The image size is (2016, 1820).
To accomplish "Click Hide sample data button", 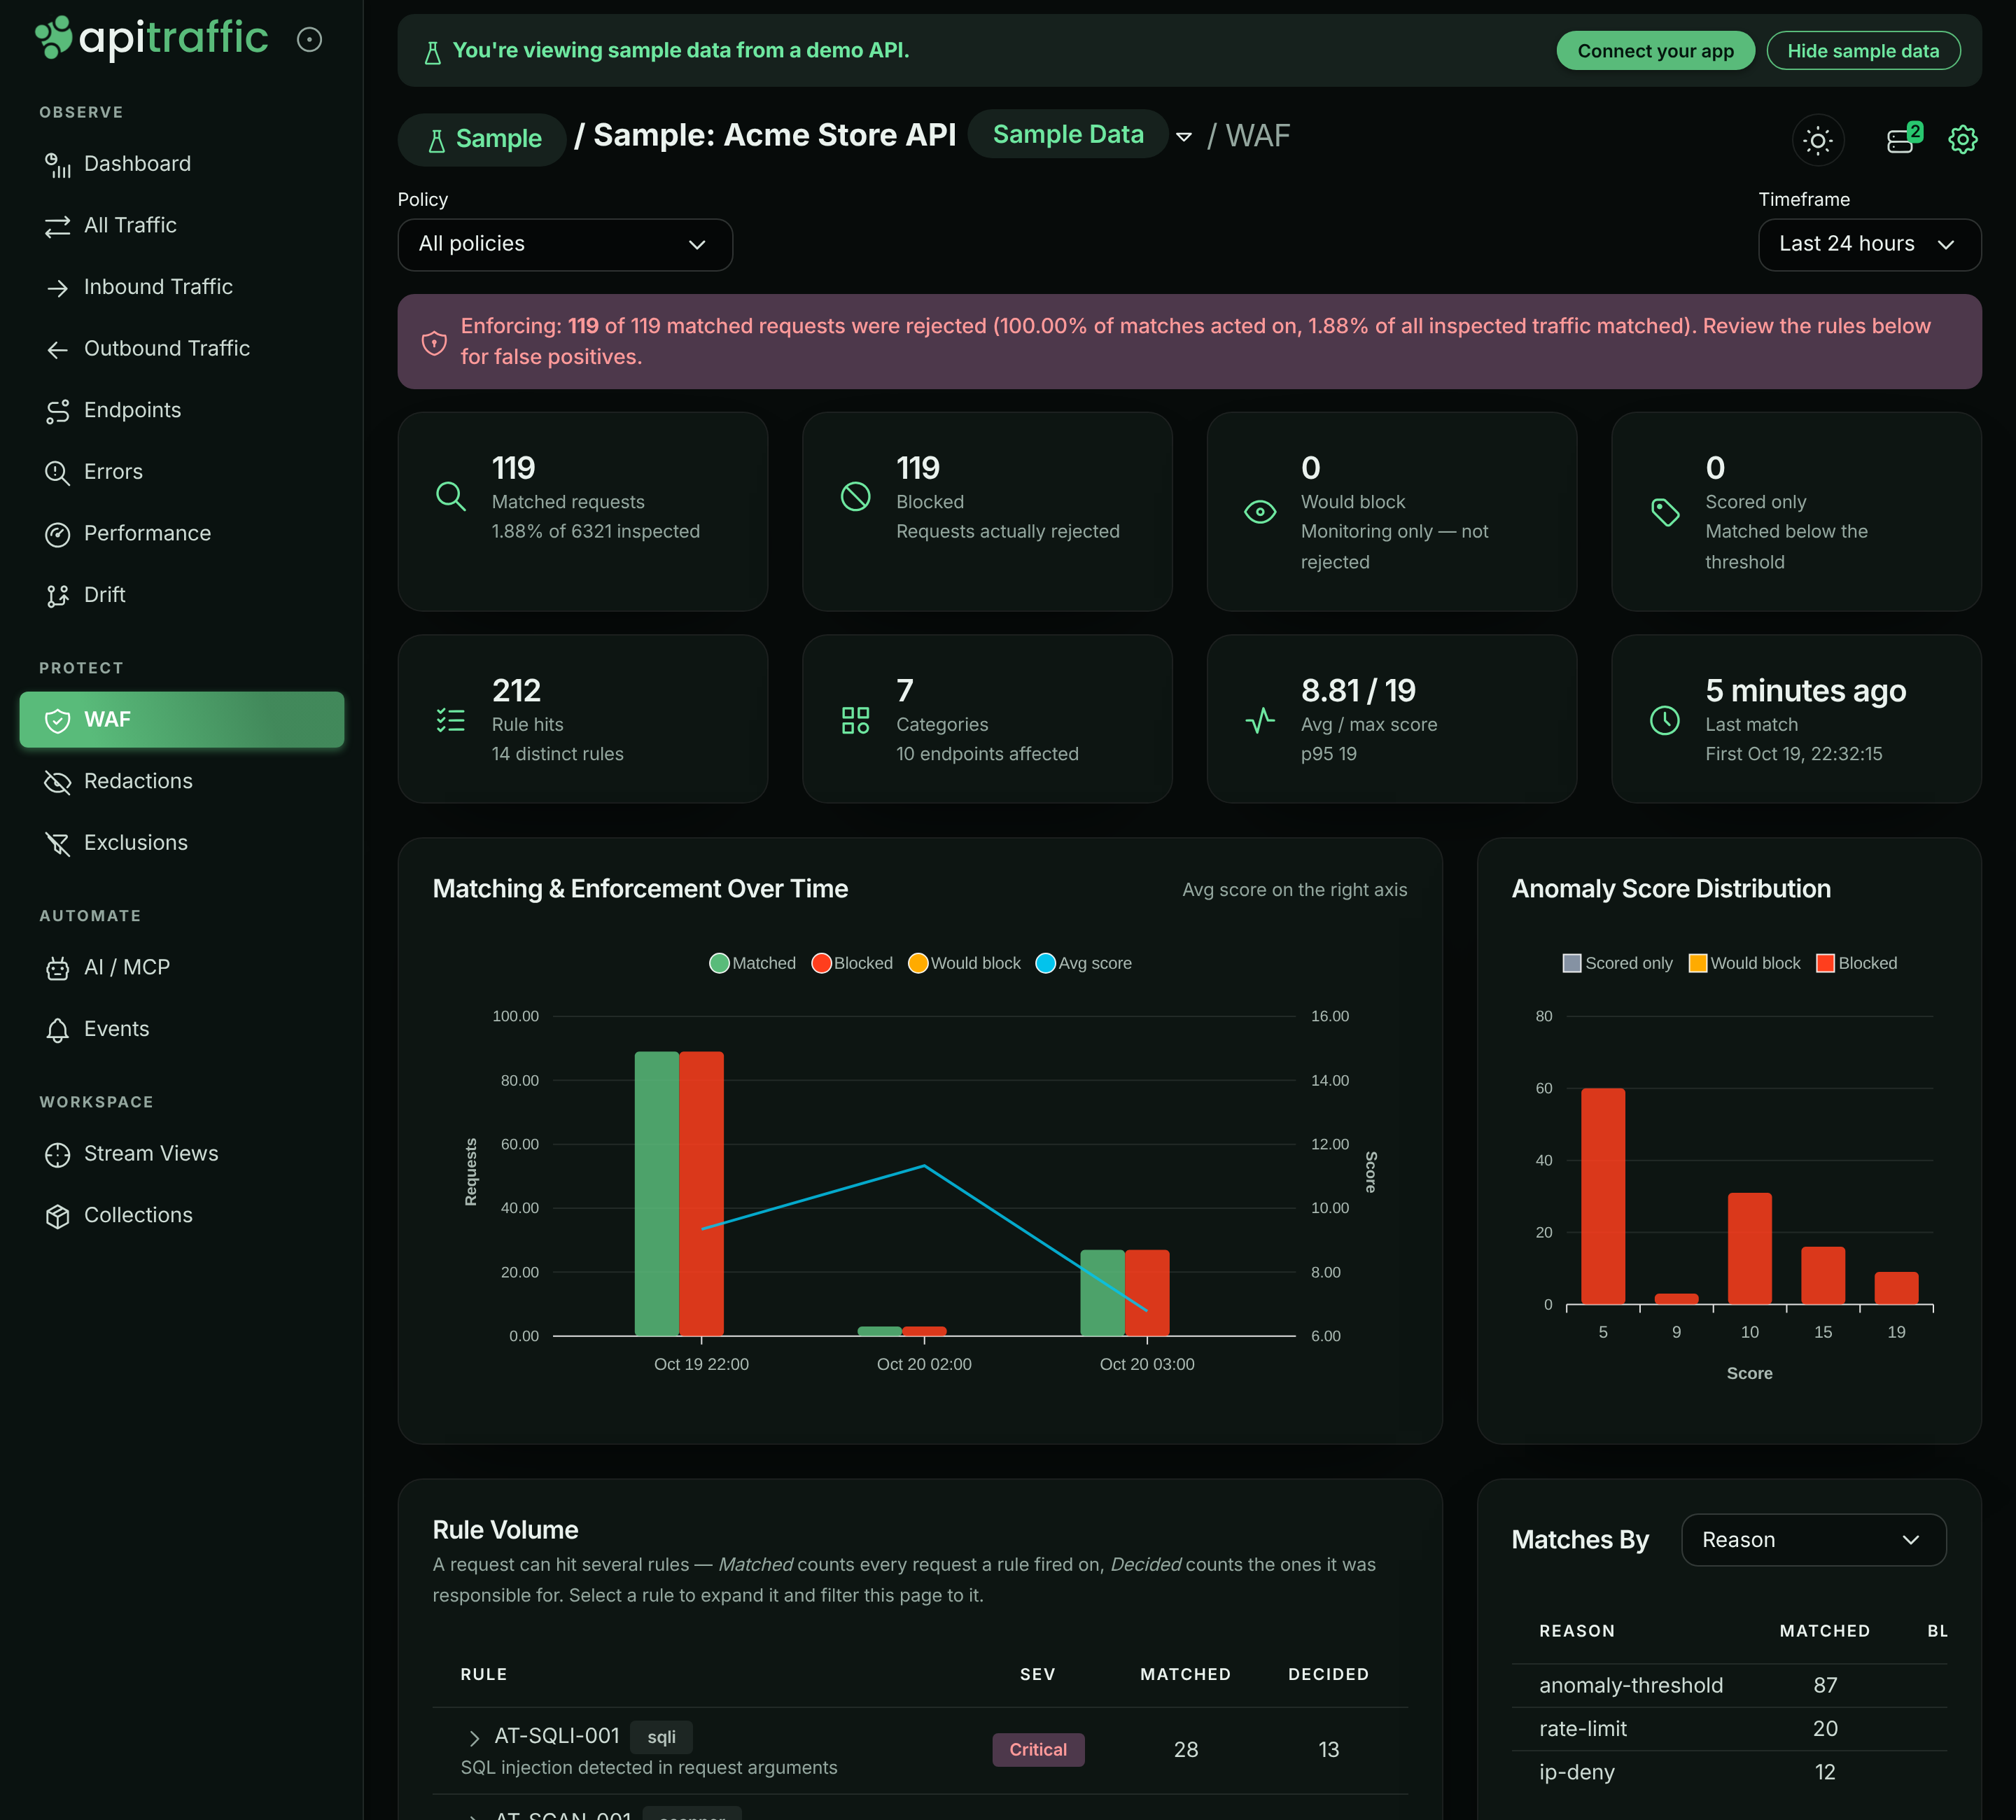I will pyautogui.click(x=1863, y=51).
